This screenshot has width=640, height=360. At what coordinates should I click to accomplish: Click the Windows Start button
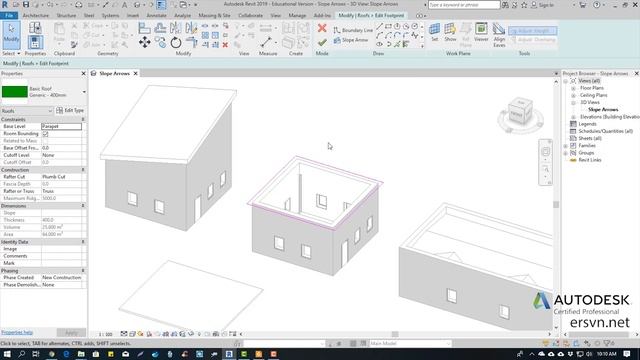click(7, 354)
